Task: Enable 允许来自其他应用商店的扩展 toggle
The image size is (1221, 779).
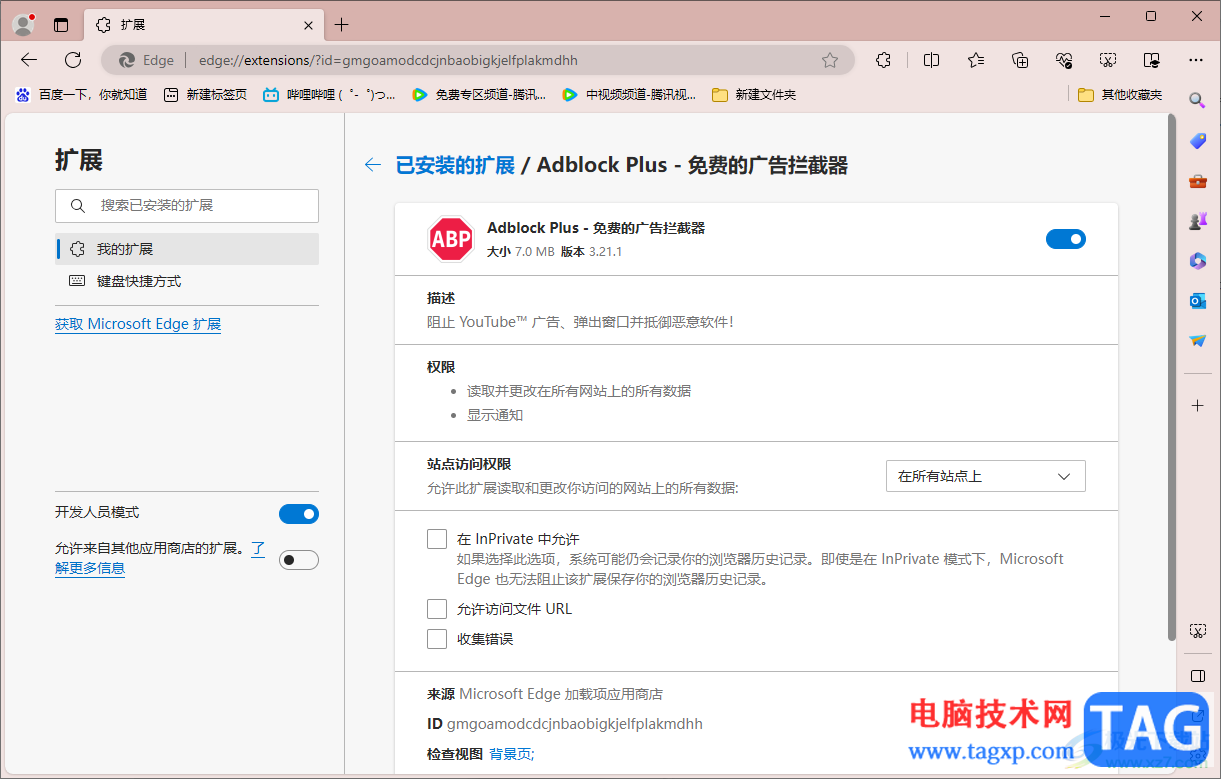Action: coord(299,560)
